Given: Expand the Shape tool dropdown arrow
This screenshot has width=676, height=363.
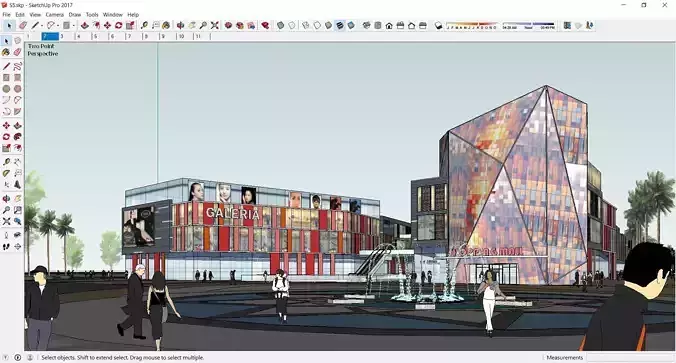Looking at the screenshot, I should click(73, 25).
